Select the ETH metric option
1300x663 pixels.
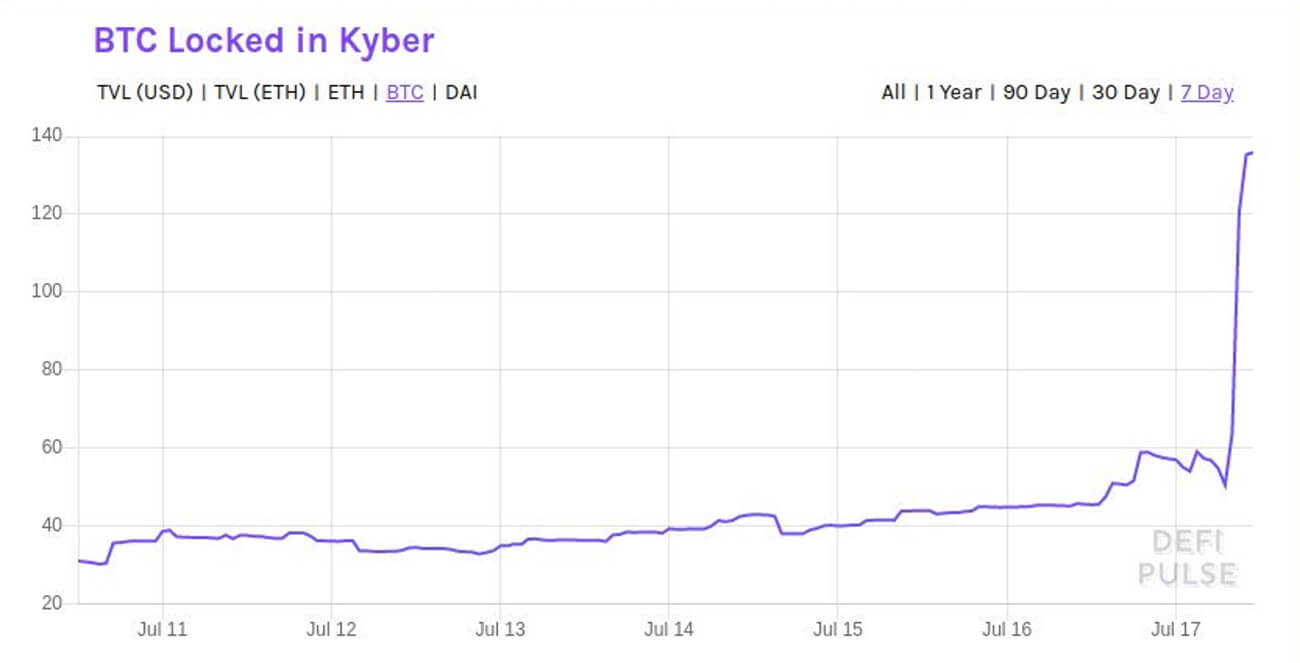coord(345,92)
